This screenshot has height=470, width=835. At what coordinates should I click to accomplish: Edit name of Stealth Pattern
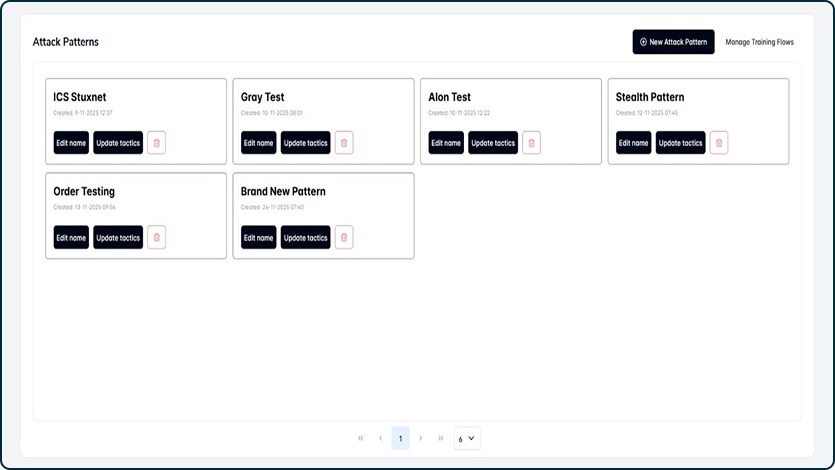[633, 143]
